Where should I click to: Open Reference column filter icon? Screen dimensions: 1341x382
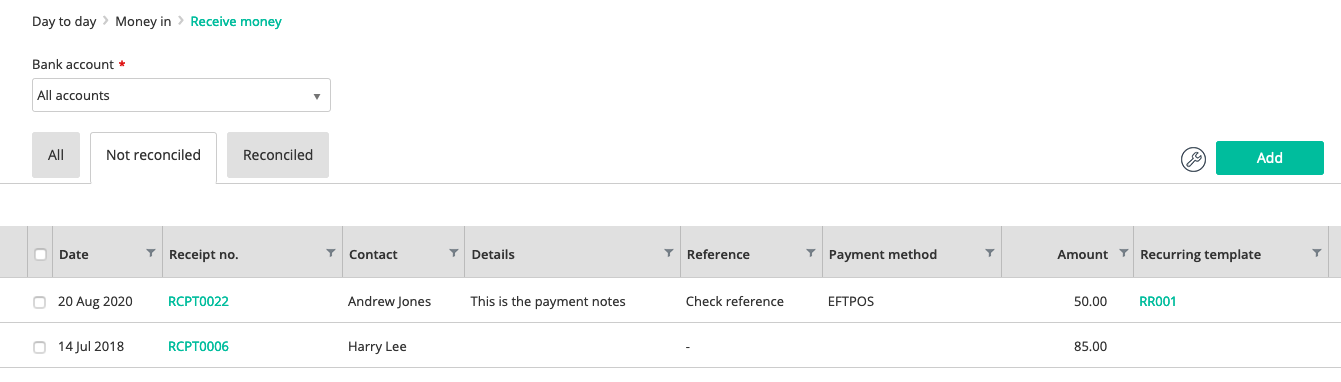pyautogui.click(x=811, y=254)
